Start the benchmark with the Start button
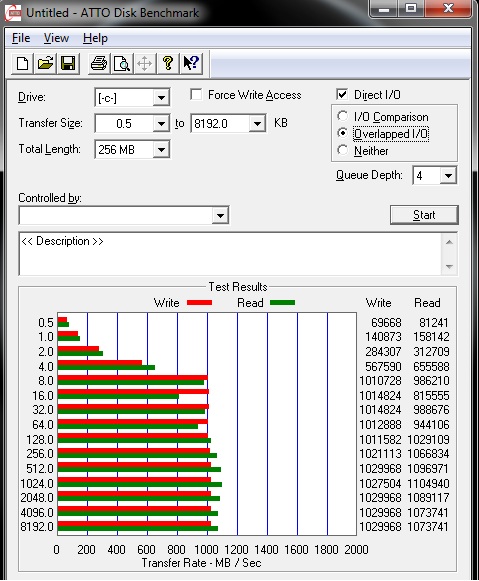 tap(424, 215)
